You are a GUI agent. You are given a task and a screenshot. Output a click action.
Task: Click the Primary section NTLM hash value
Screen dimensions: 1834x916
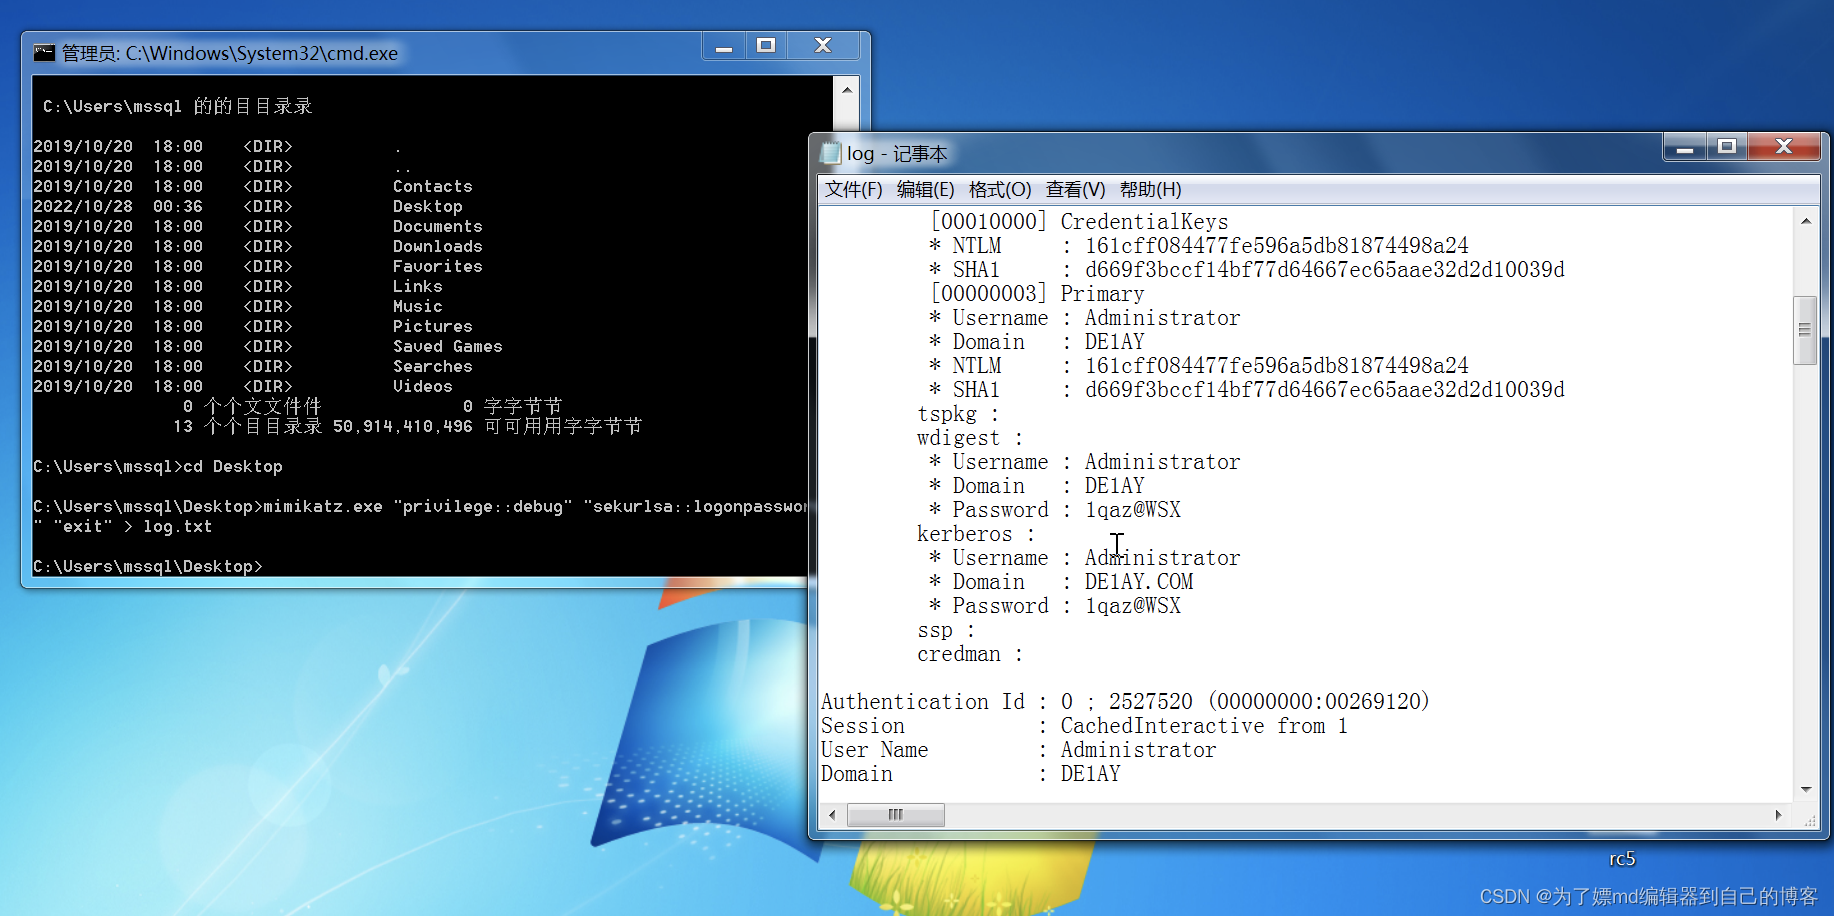(x=1277, y=366)
